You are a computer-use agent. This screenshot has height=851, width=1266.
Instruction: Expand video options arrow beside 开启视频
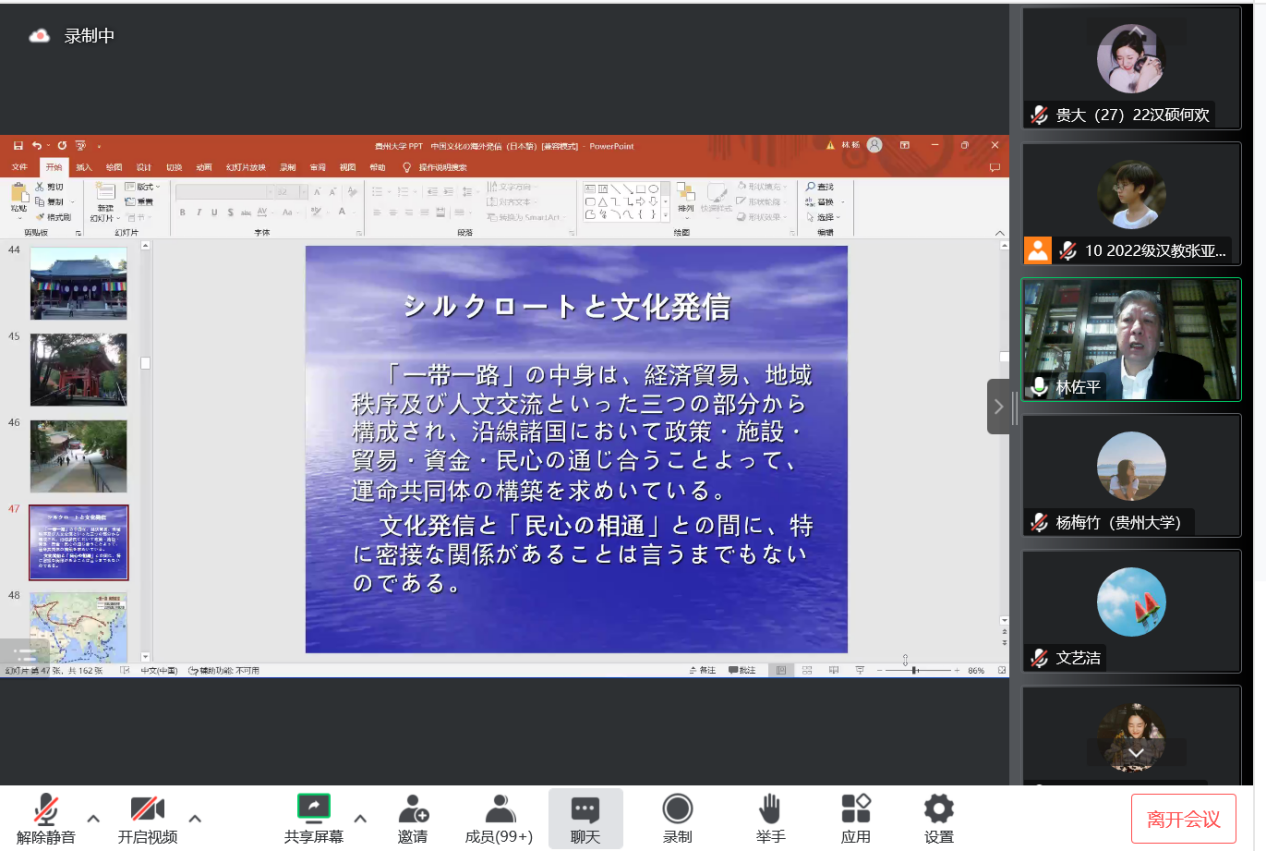coord(195,818)
